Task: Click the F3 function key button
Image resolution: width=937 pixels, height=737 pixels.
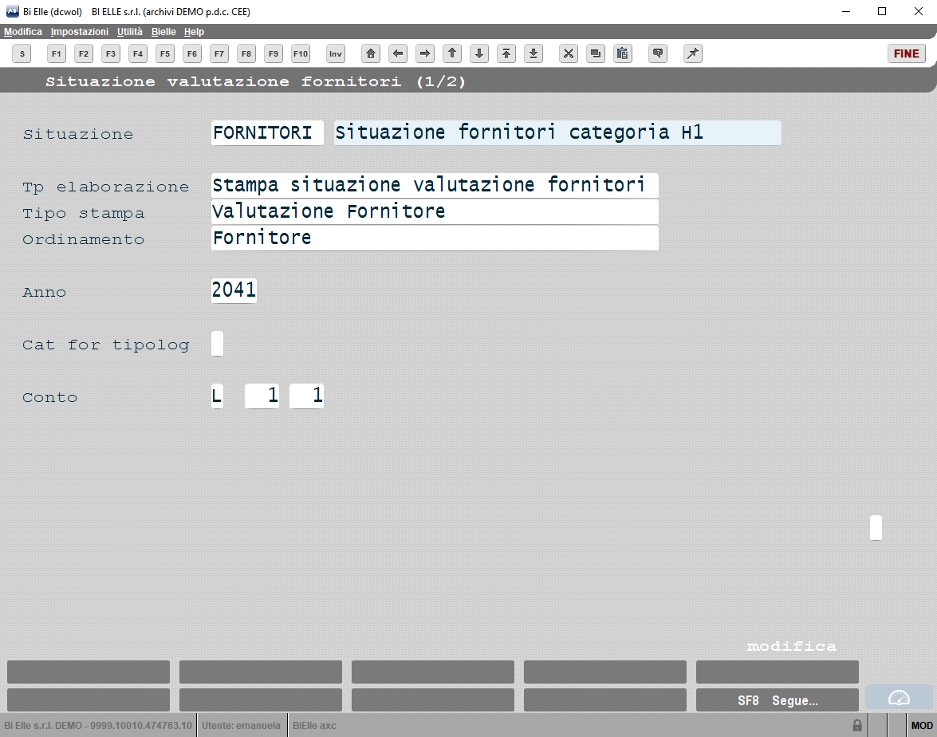Action: click(x=111, y=54)
